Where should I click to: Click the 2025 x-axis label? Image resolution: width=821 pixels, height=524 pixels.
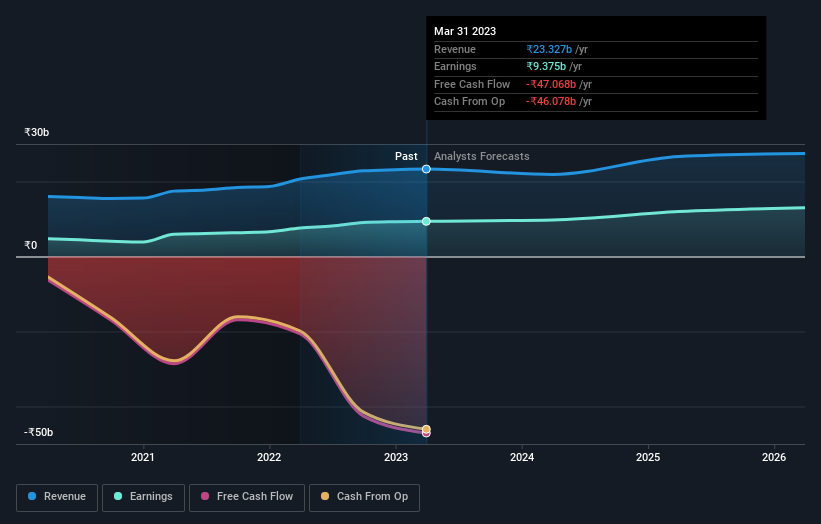(x=648, y=458)
